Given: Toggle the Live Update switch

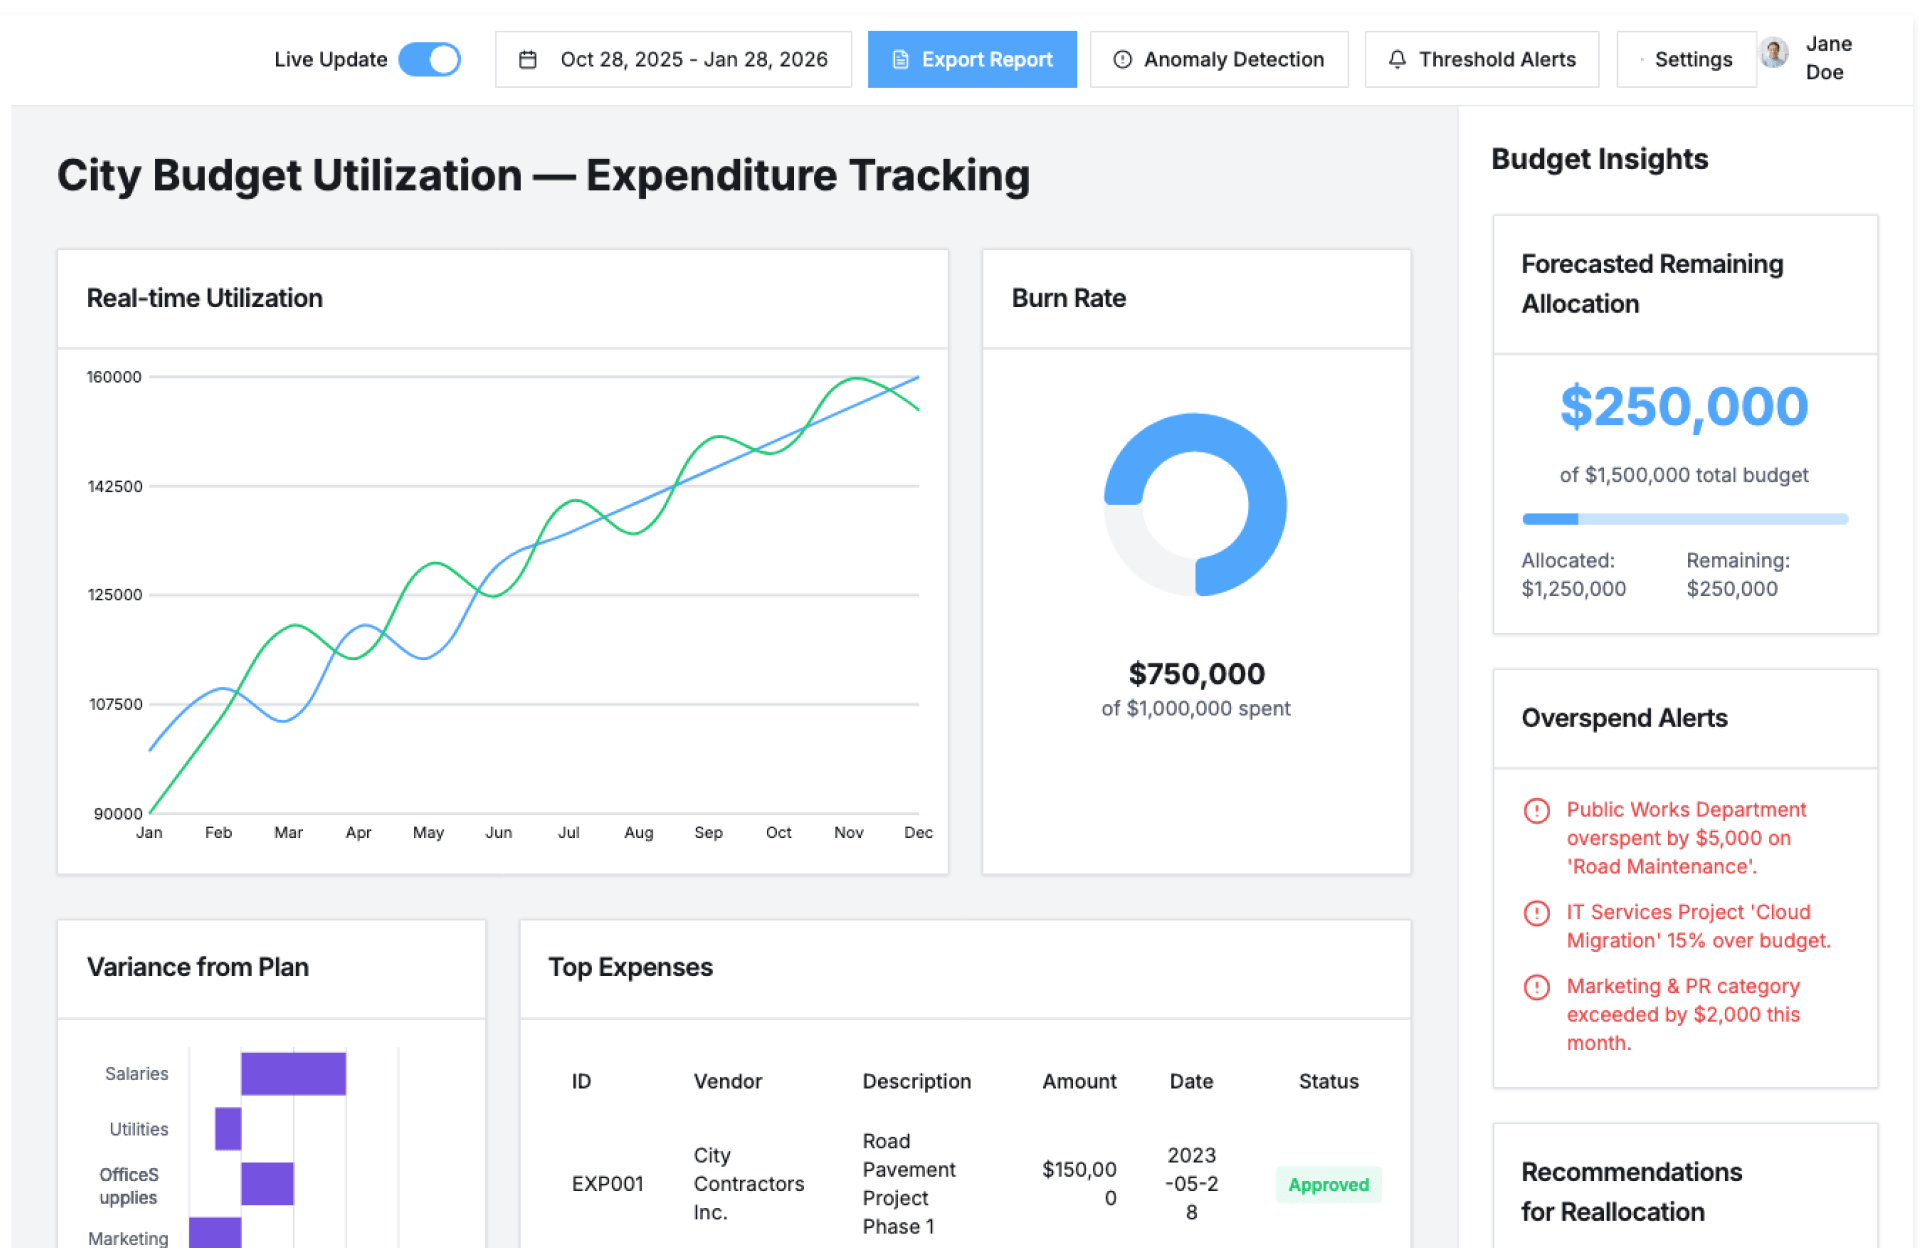Looking at the screenshot, I should pos(429,59).
